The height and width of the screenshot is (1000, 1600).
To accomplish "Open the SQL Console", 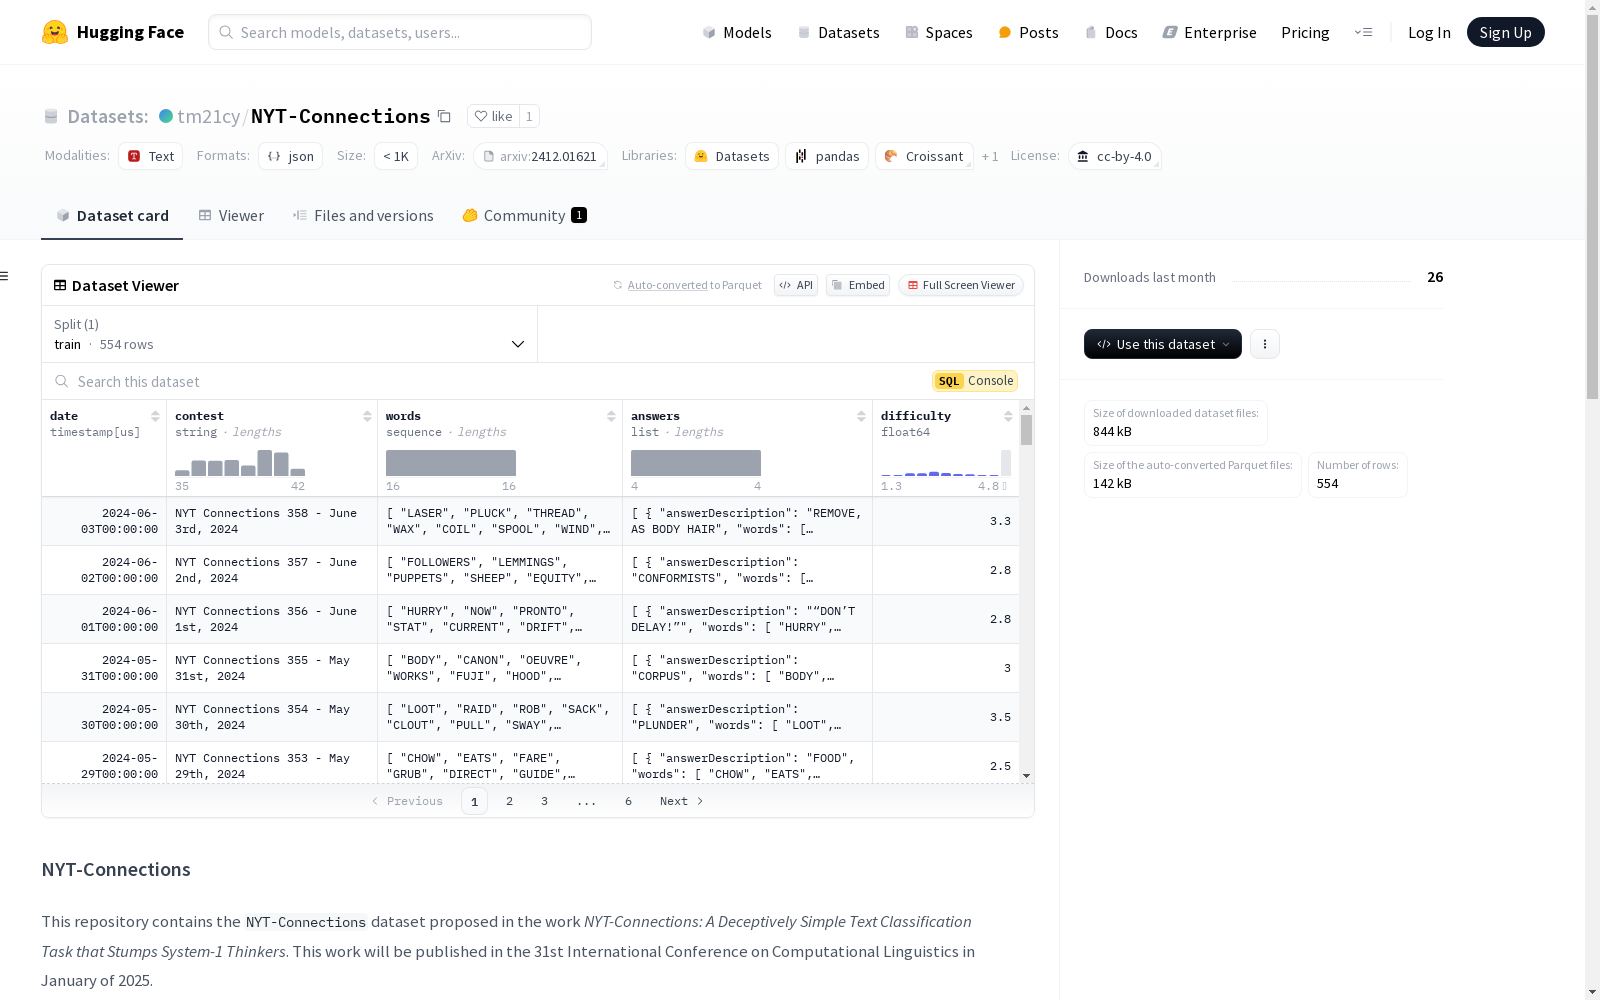I will 975,381.
